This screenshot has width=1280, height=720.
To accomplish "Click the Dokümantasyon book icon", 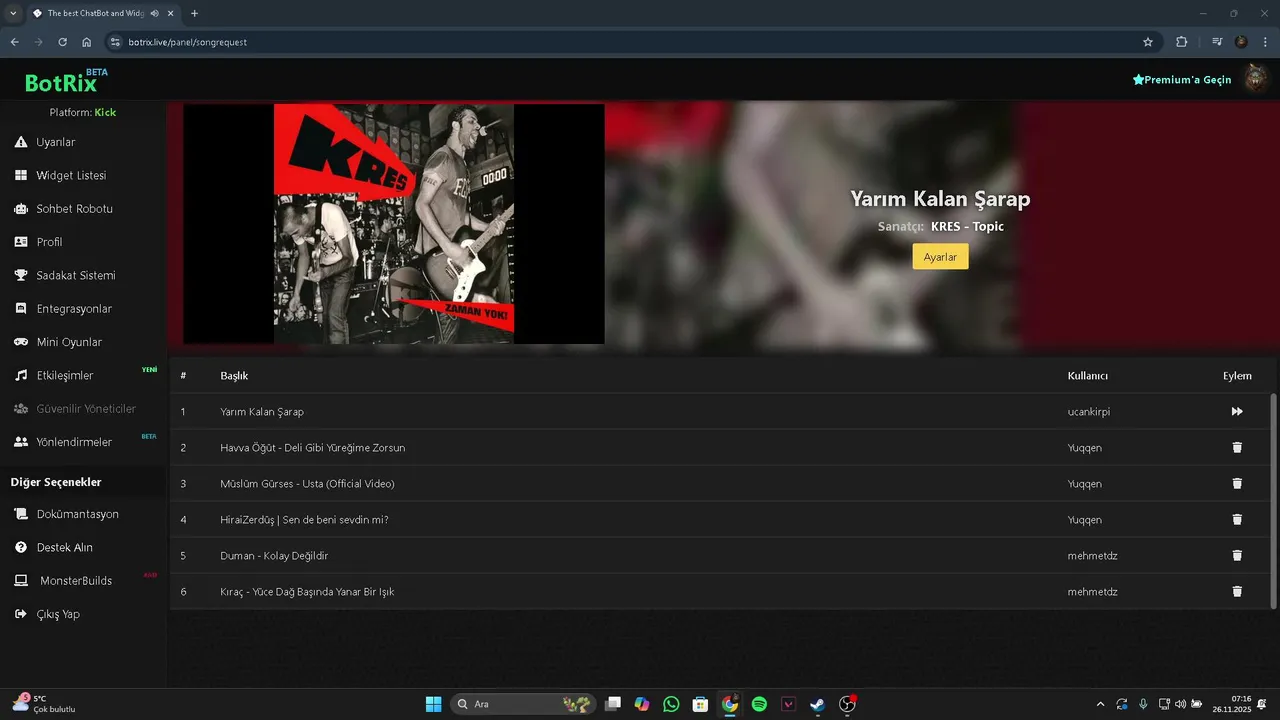I will 20,514.
